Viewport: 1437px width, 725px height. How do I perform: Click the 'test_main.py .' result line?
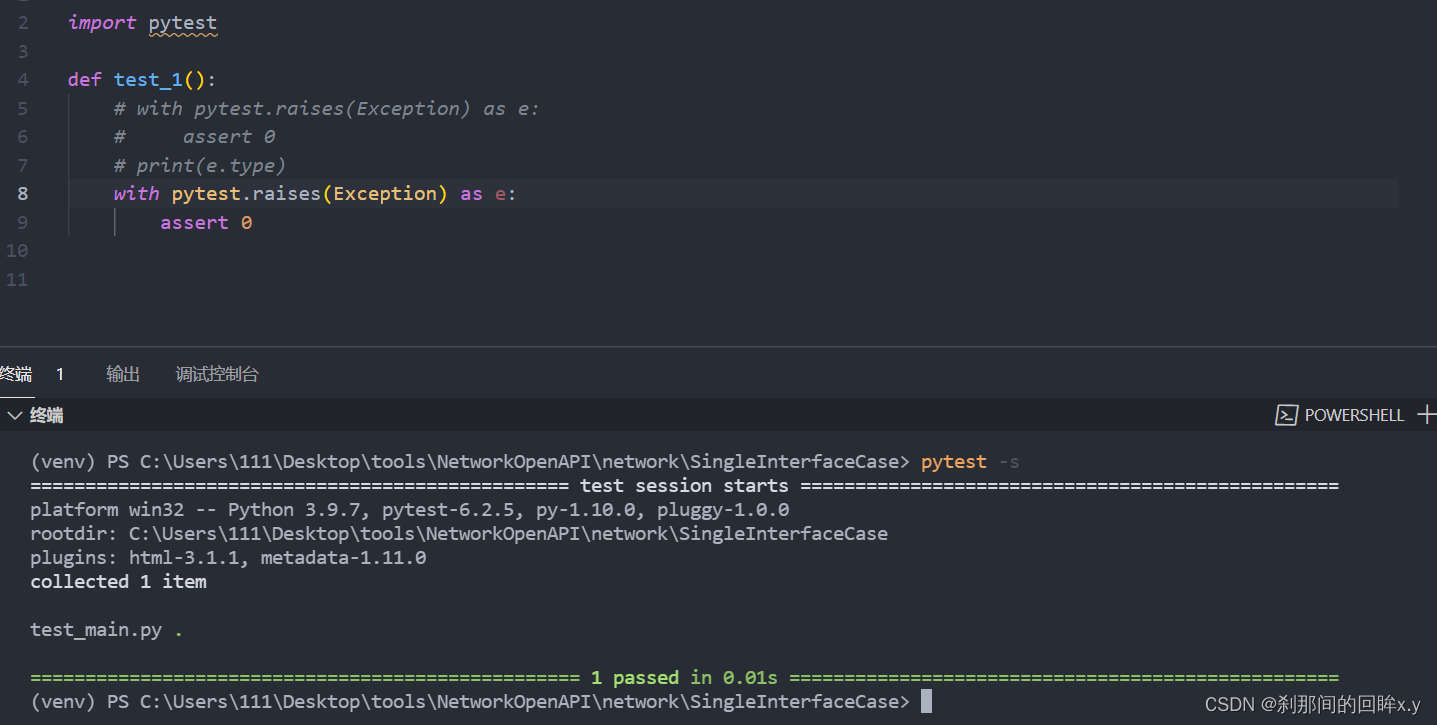(x=107, y=630)
